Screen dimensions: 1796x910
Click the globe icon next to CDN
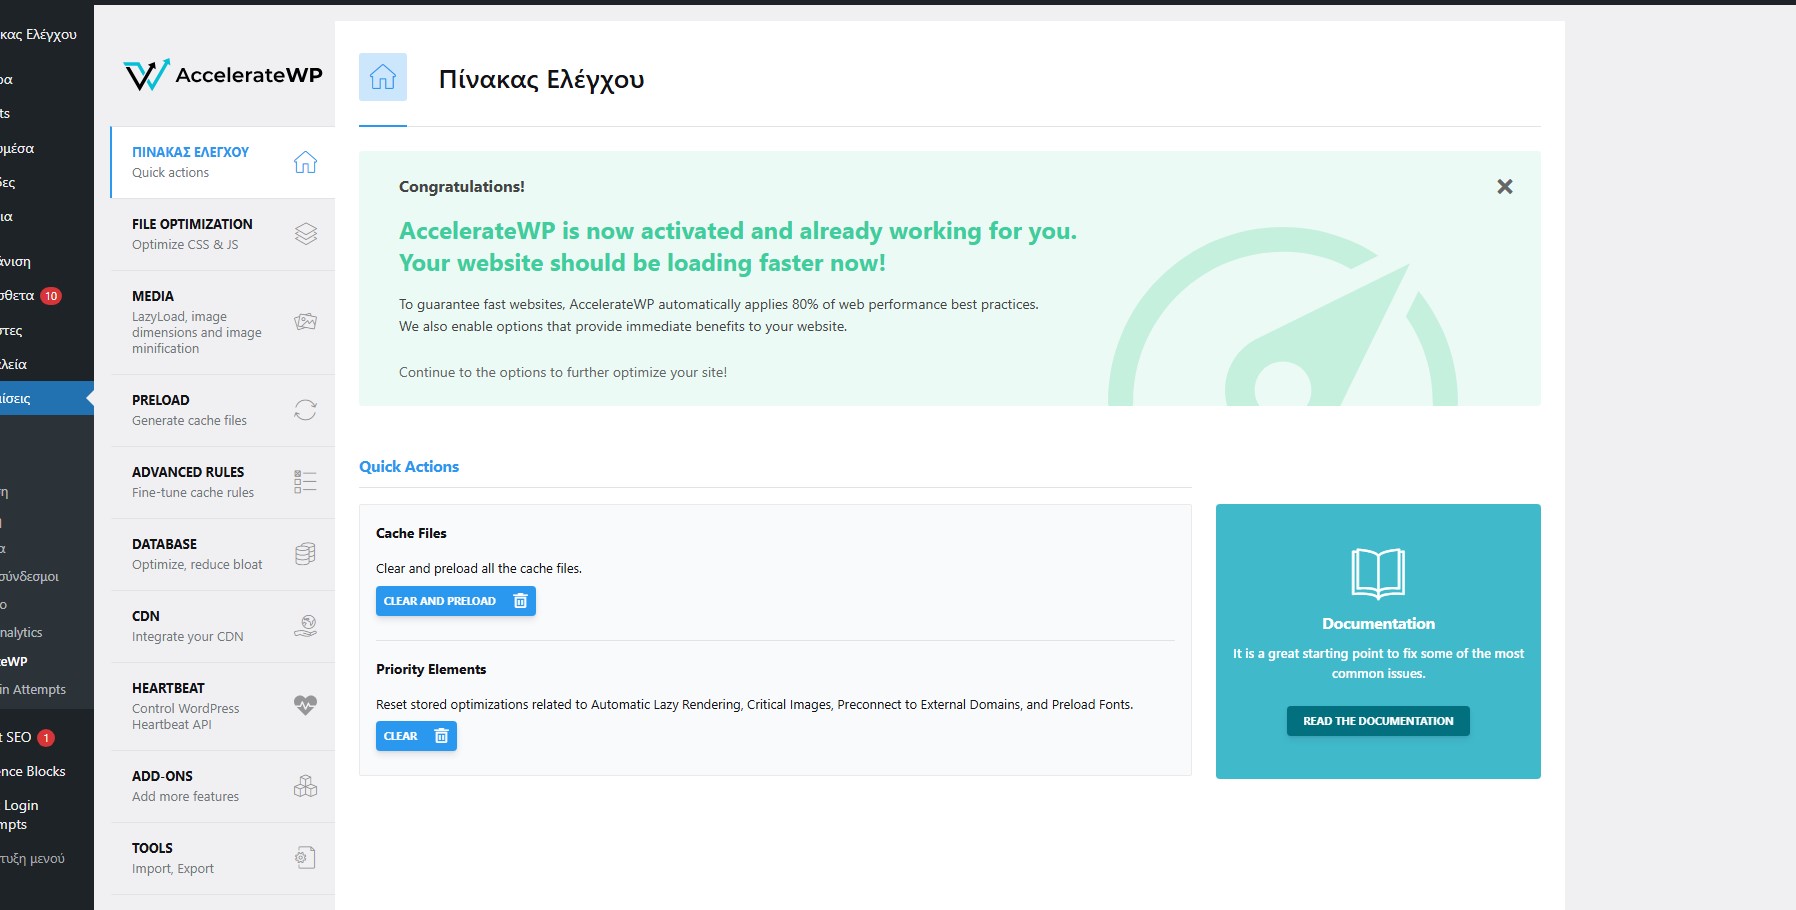point(305,626)
